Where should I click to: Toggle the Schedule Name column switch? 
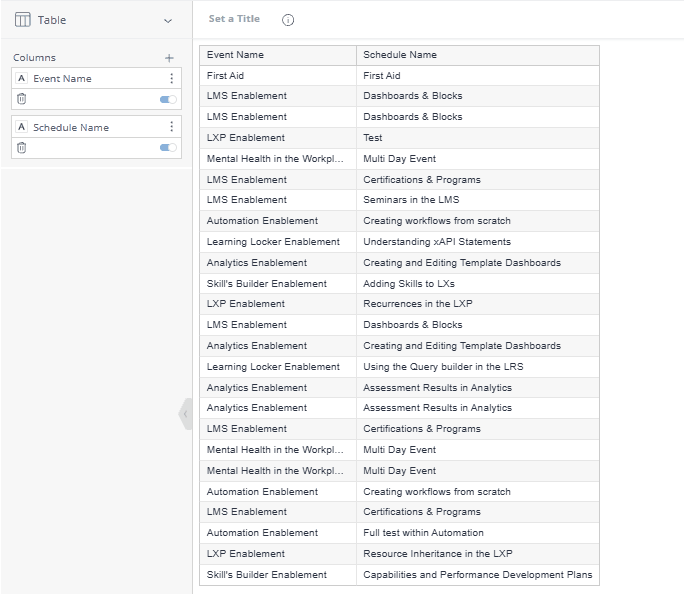tap(168, 148)
